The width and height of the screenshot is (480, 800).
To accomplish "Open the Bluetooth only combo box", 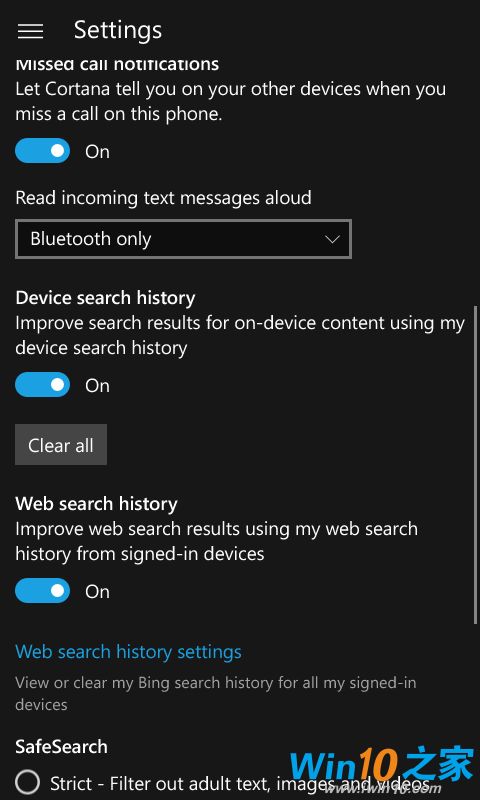I will click(x=183, y=239).
